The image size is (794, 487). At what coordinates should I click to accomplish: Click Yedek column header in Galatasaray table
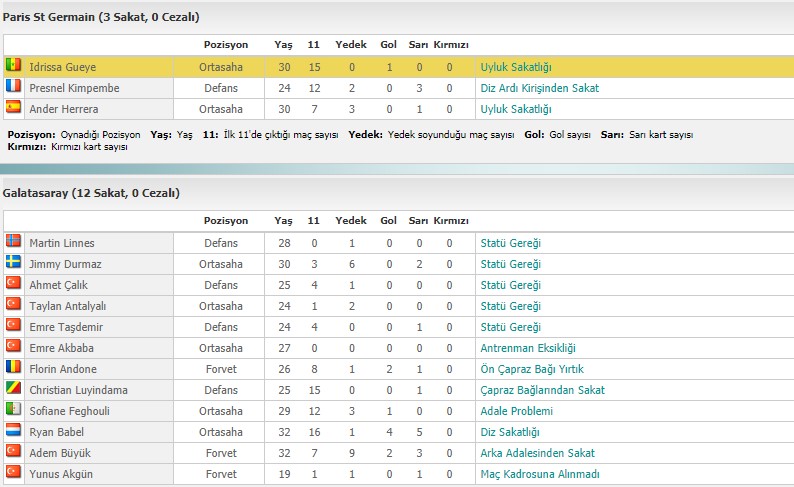pyautogui.click(x=351, y=221)
